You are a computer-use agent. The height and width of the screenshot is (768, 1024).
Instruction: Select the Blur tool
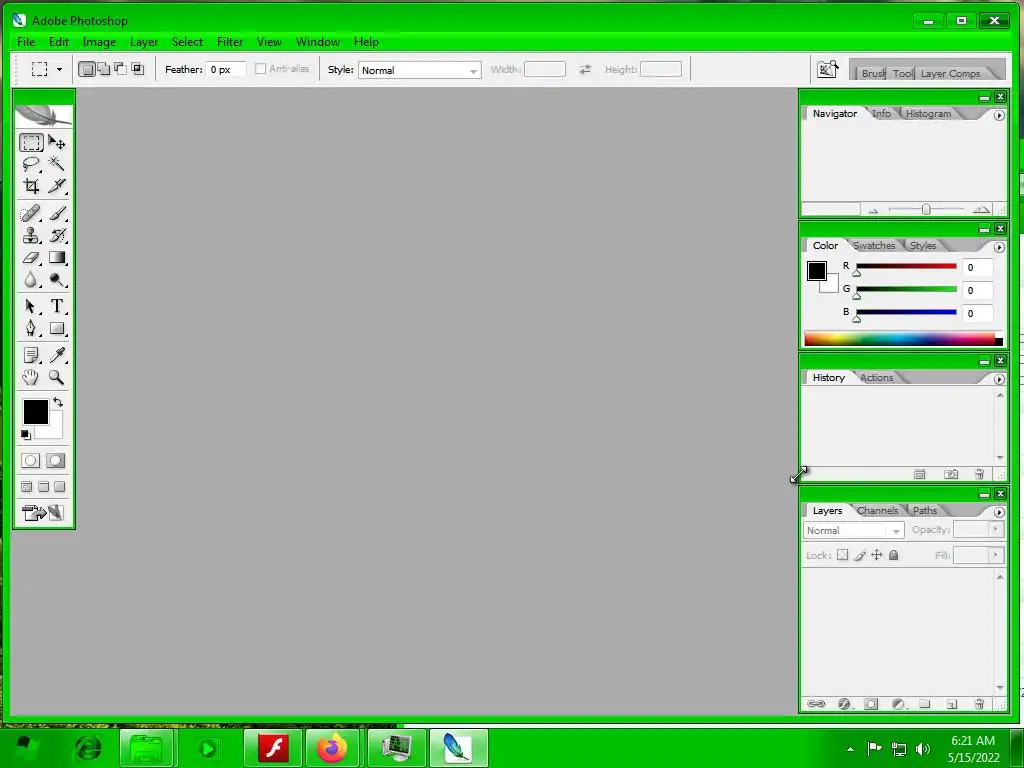pyautogui.click(x=31, y=280)
